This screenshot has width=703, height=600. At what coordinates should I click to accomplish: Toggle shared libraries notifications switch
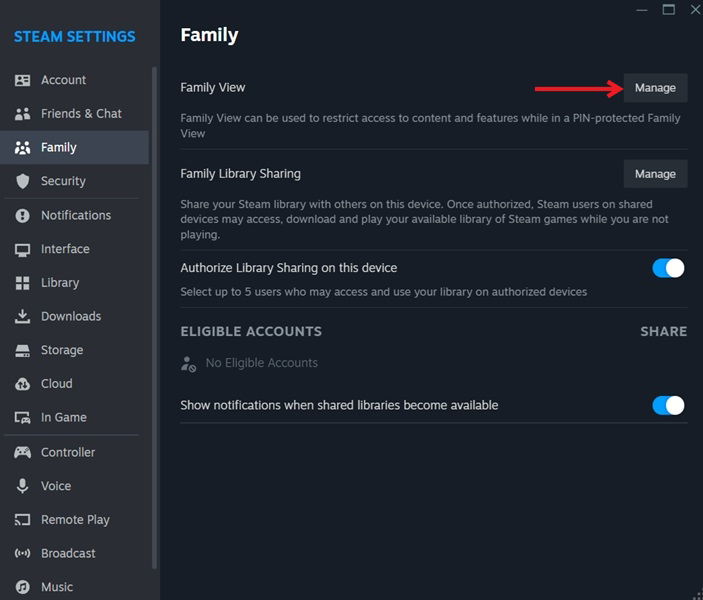tap(668, 405)
